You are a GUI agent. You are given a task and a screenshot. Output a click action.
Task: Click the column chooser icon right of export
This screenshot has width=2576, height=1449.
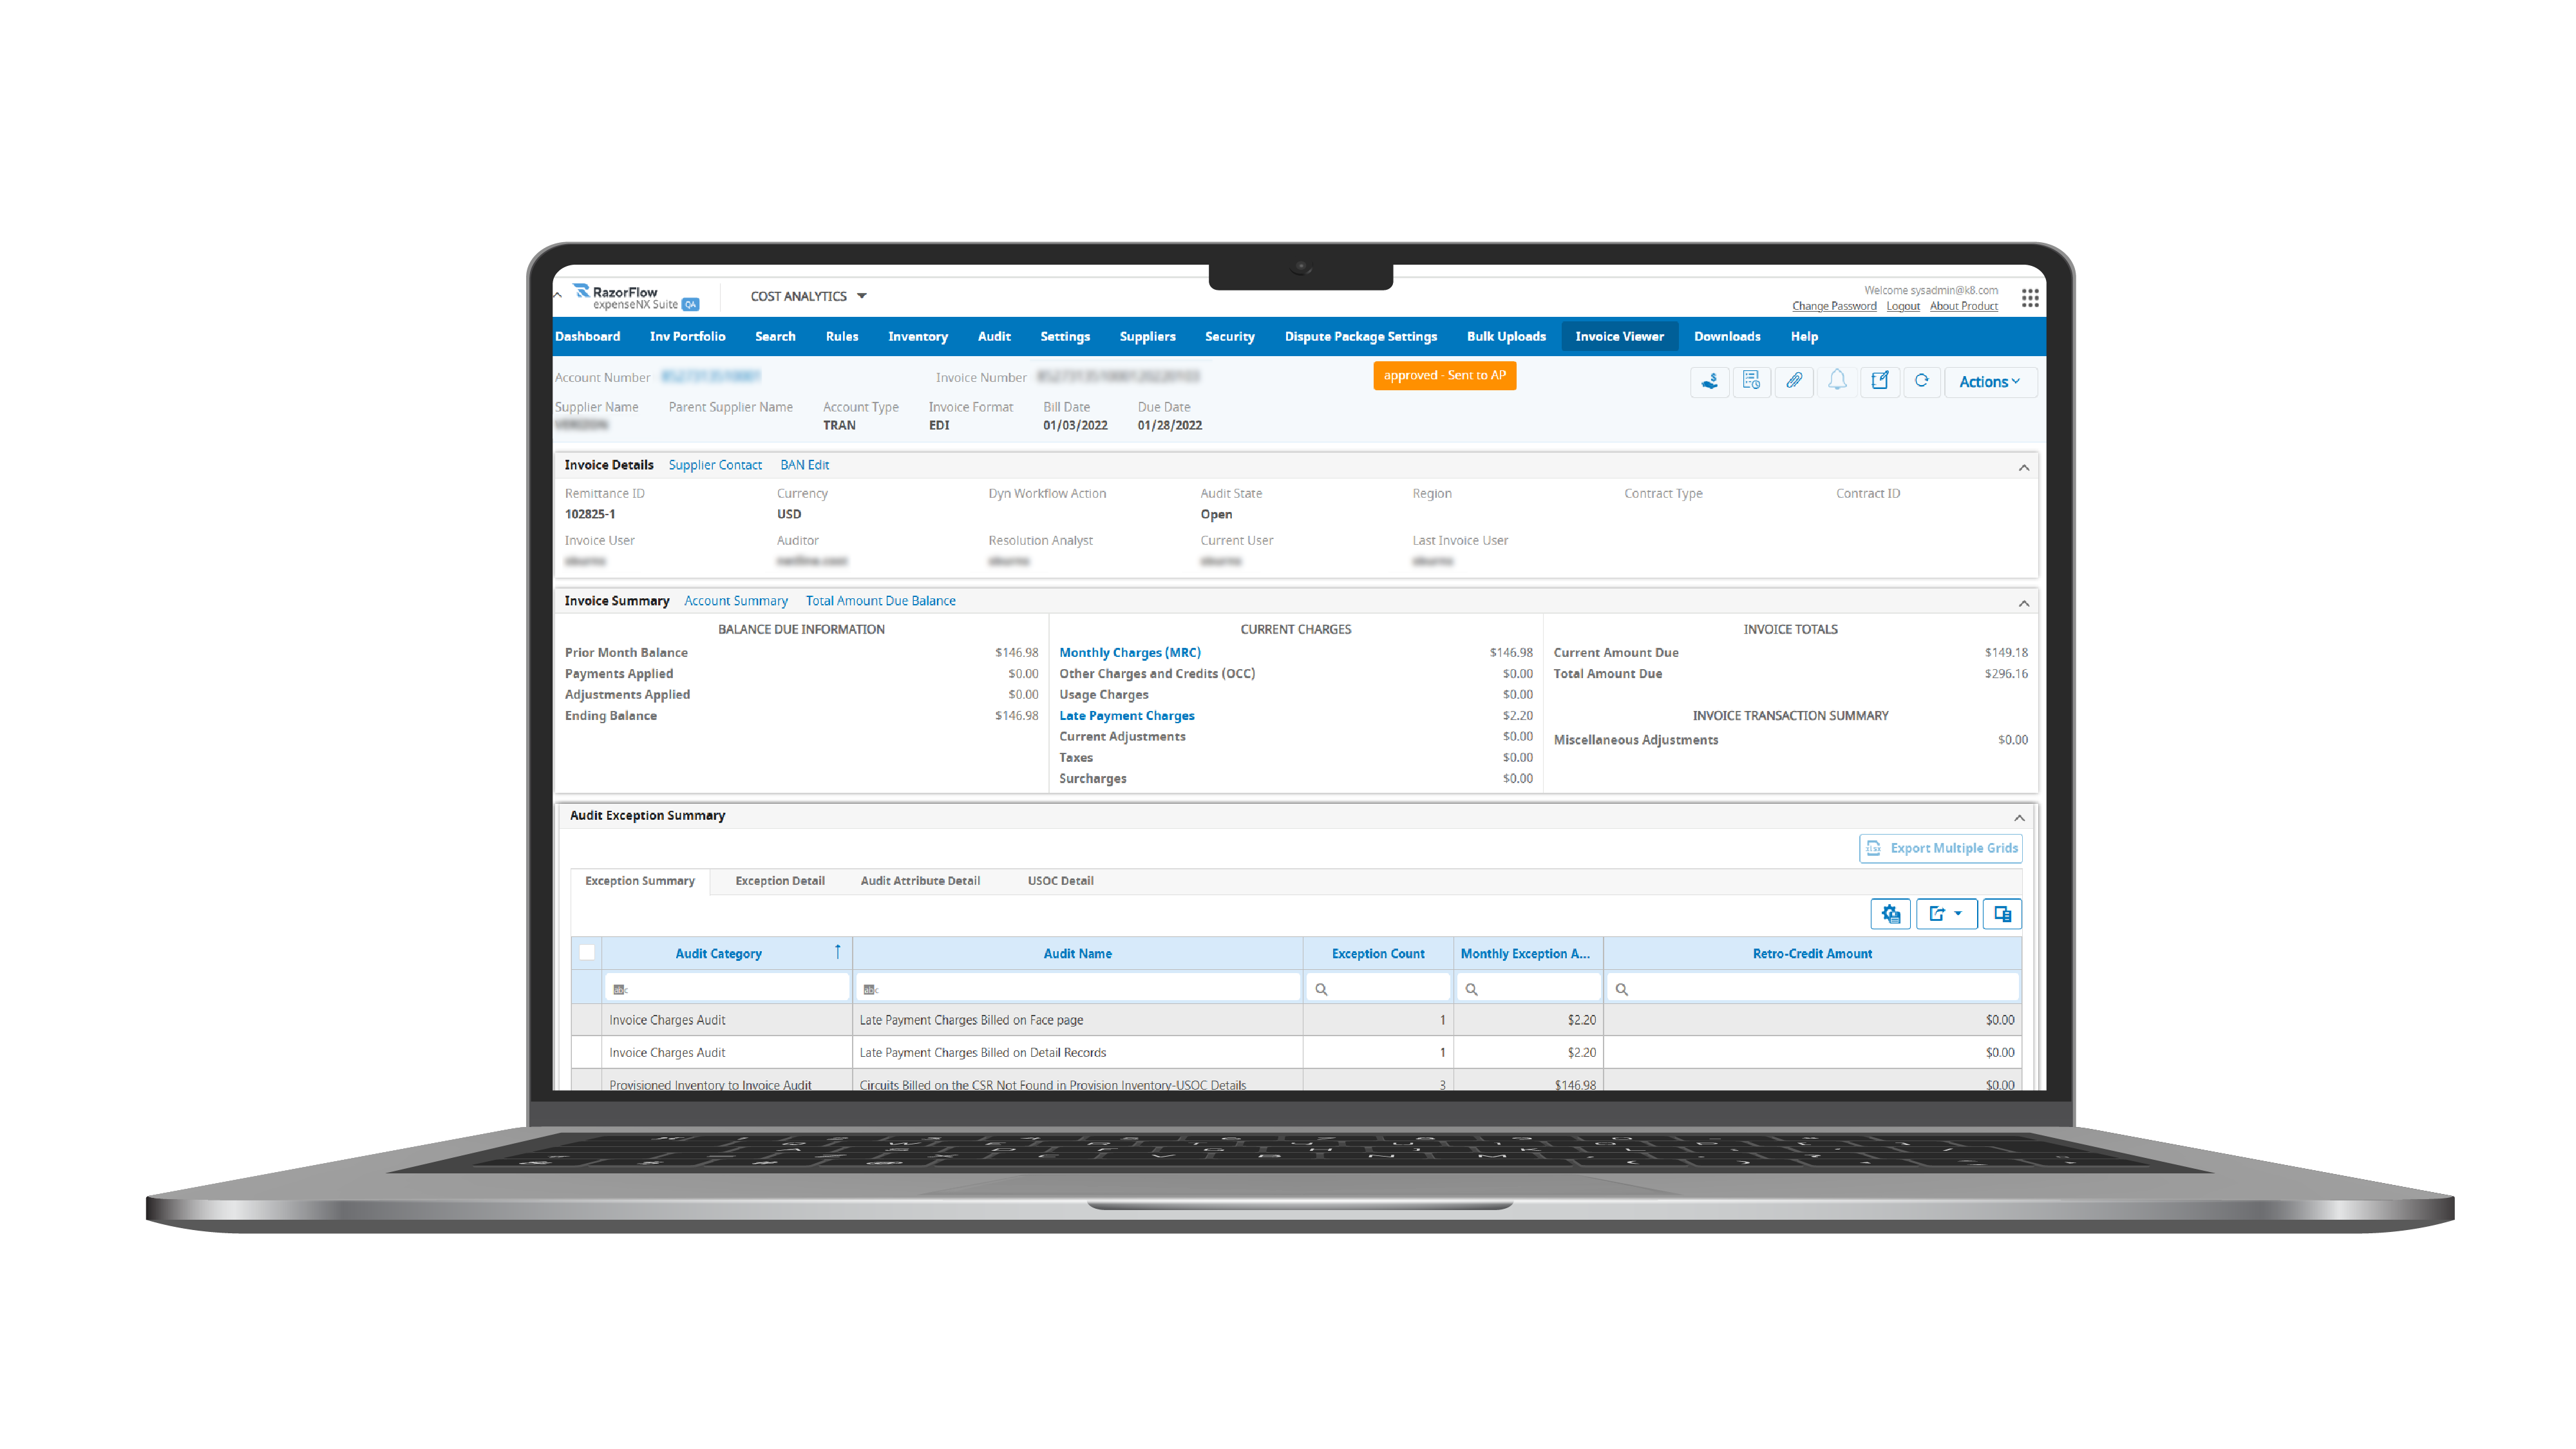[x=2002, y=913]
